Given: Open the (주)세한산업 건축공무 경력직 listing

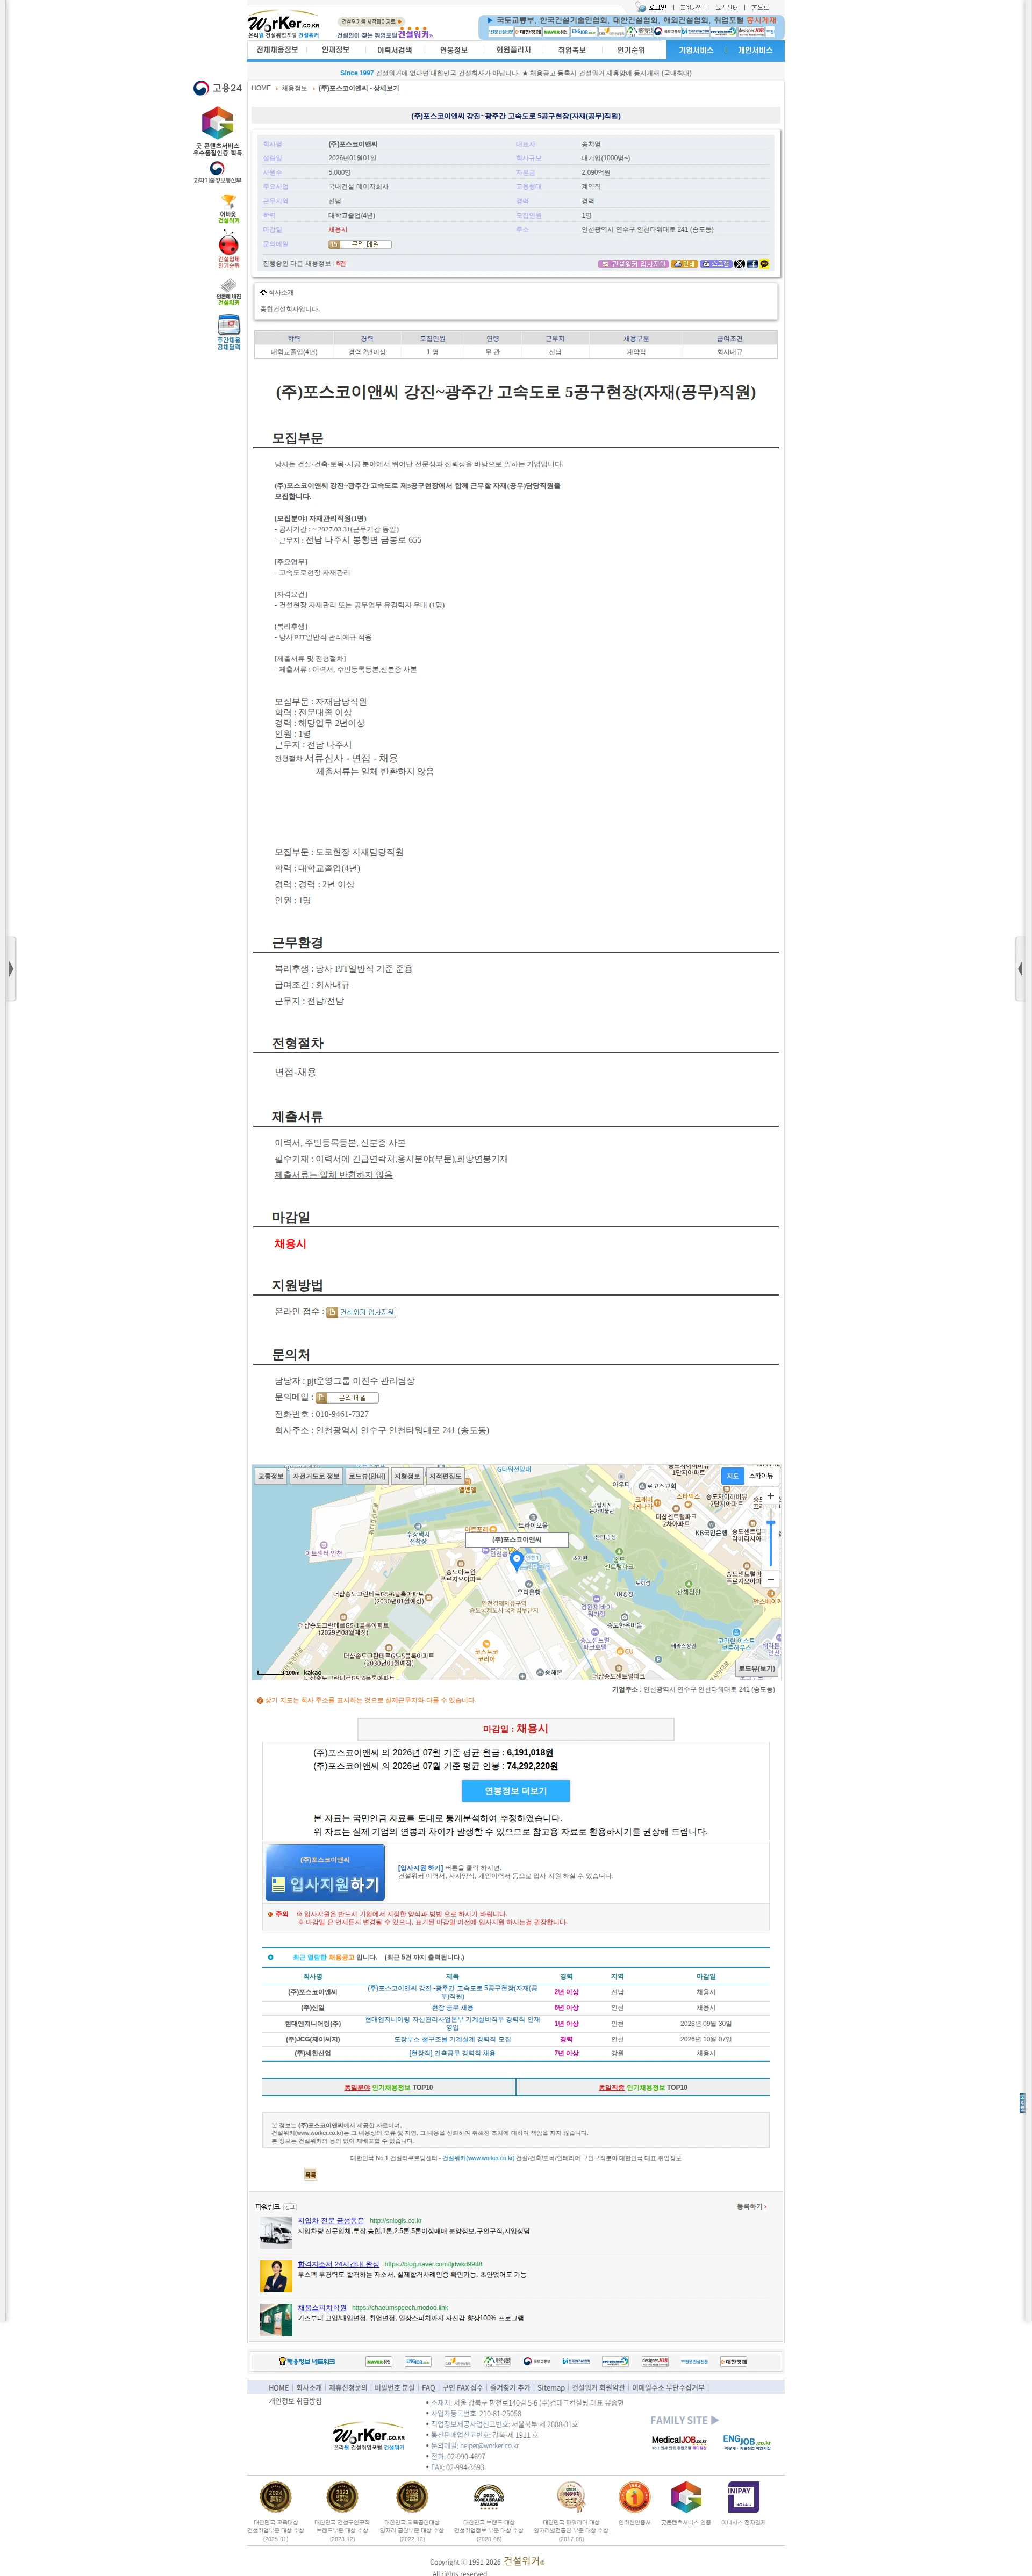Looking at the screenshot, I should pos(452,2053).
